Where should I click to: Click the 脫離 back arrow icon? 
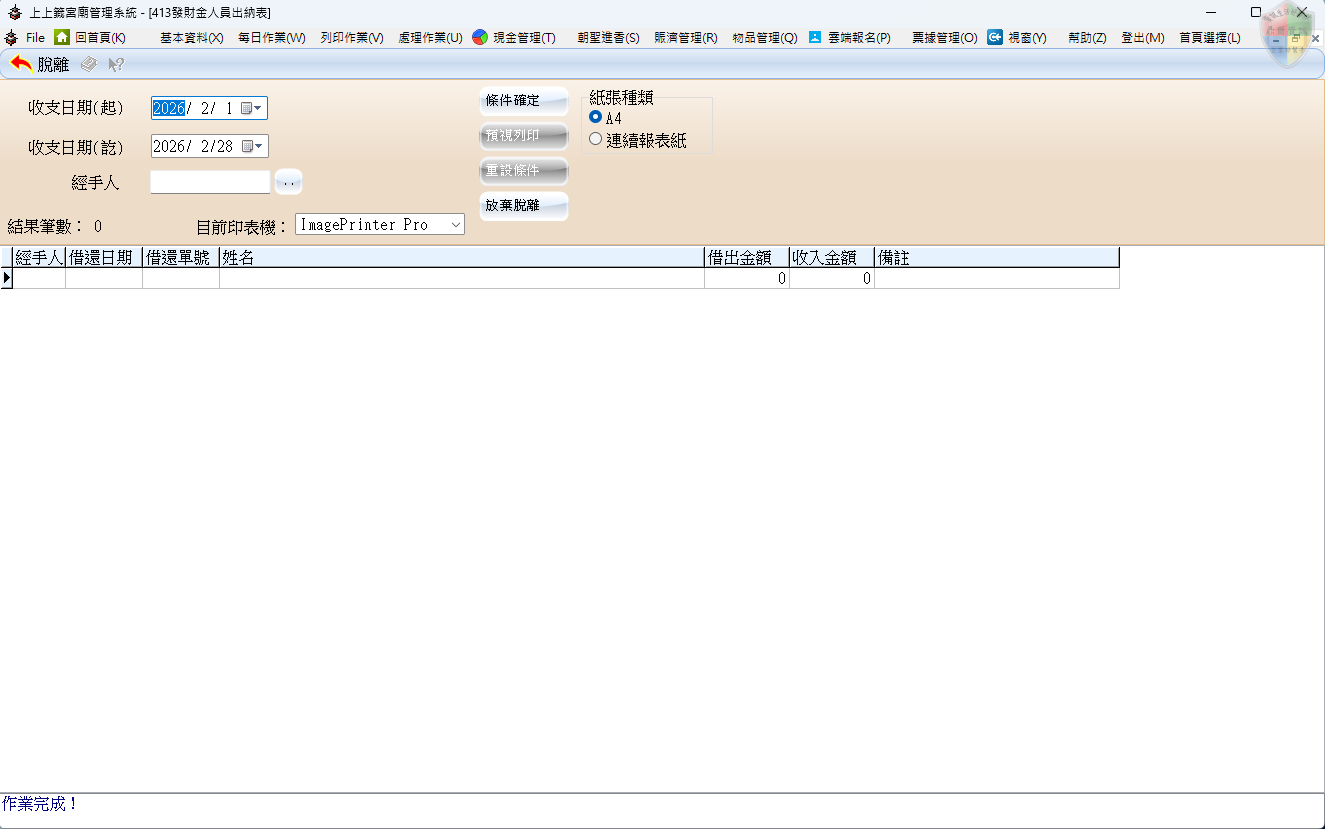[x=21, y=64]
